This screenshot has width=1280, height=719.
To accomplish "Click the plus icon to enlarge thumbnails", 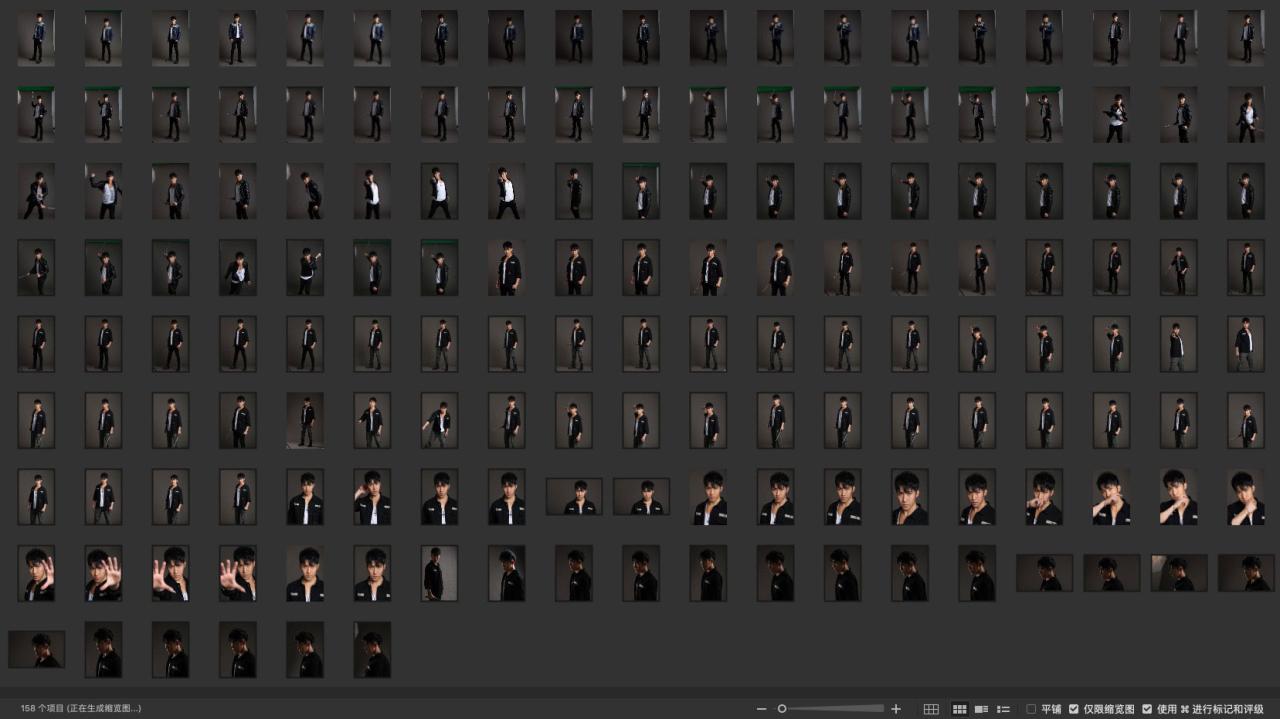I will point(896,709).
